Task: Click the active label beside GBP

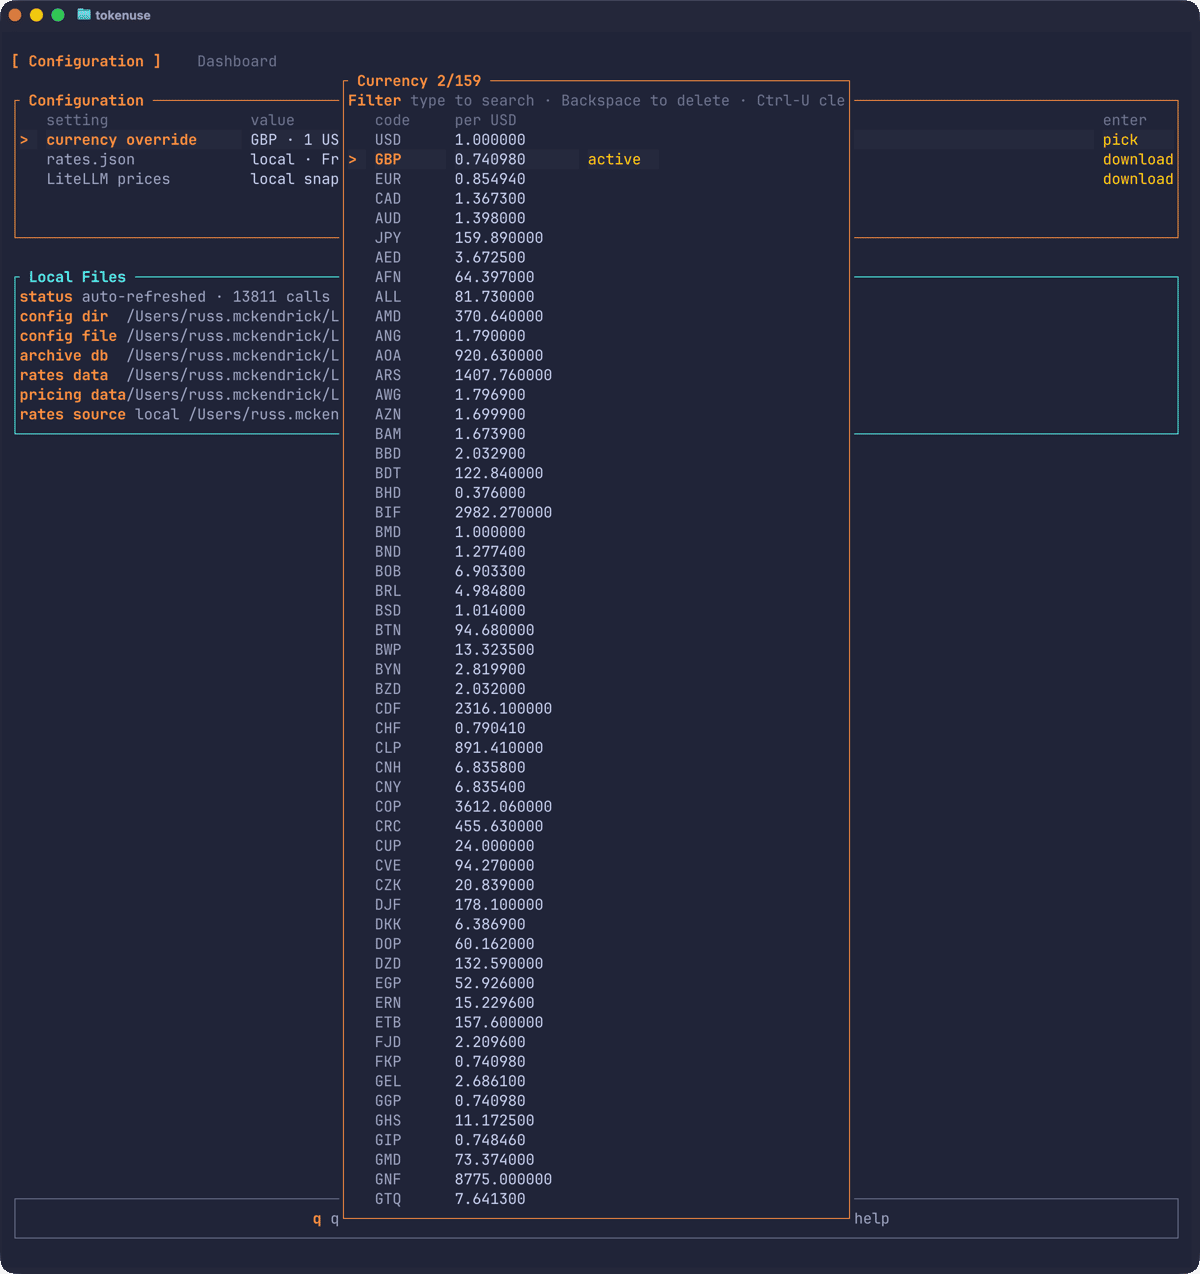Action: 614,159
